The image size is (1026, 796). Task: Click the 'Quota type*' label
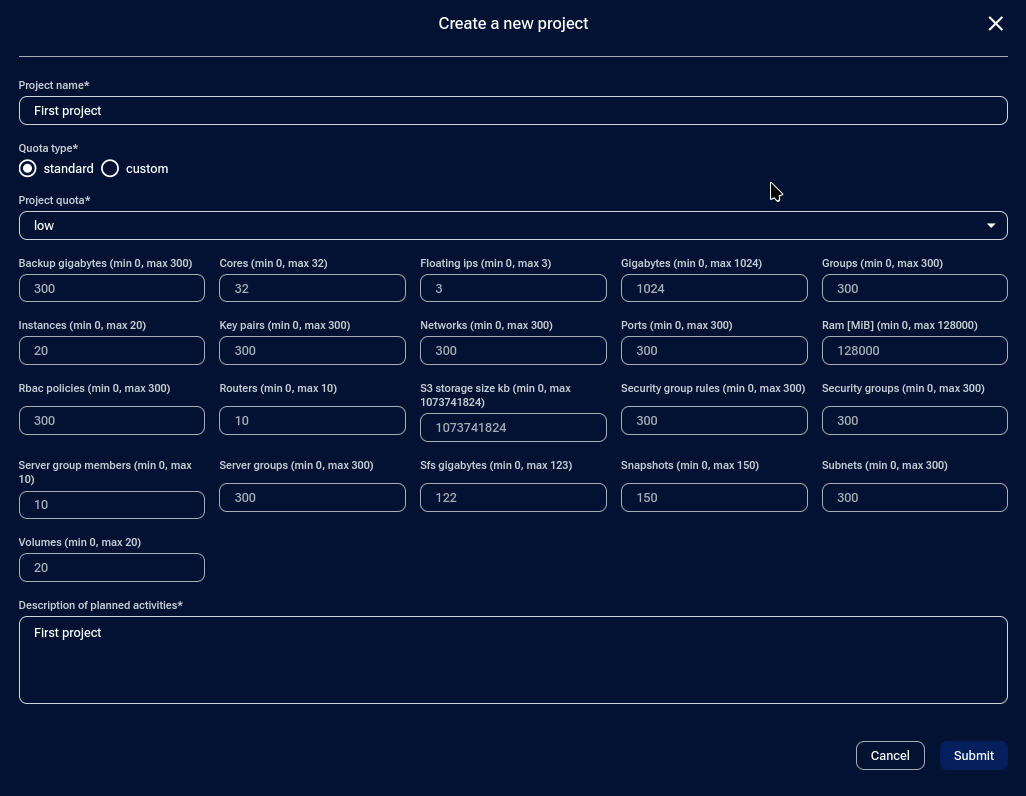(48, 149)
